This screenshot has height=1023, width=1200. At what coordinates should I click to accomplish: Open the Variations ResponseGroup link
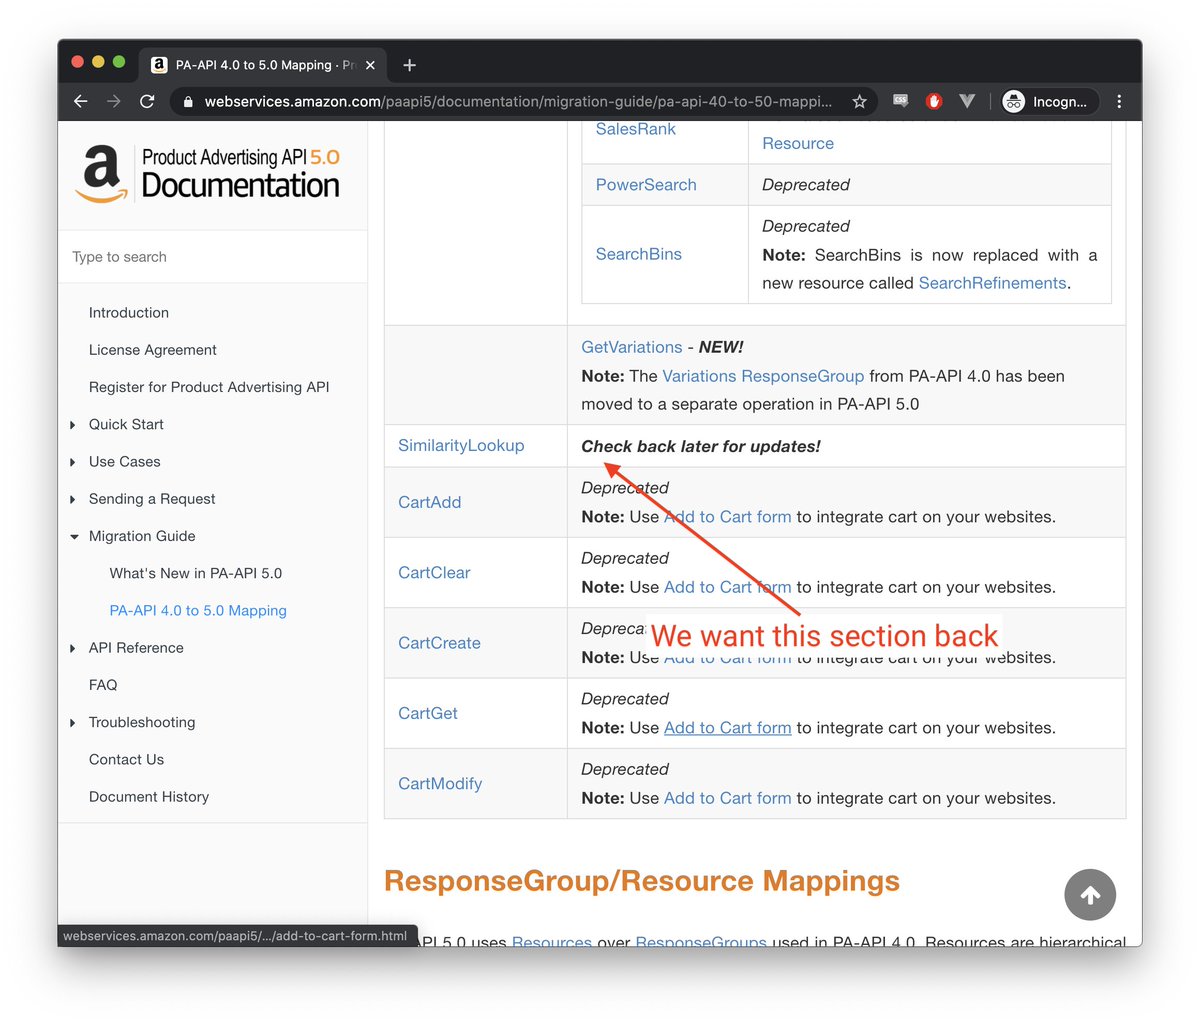click(763, 376)
